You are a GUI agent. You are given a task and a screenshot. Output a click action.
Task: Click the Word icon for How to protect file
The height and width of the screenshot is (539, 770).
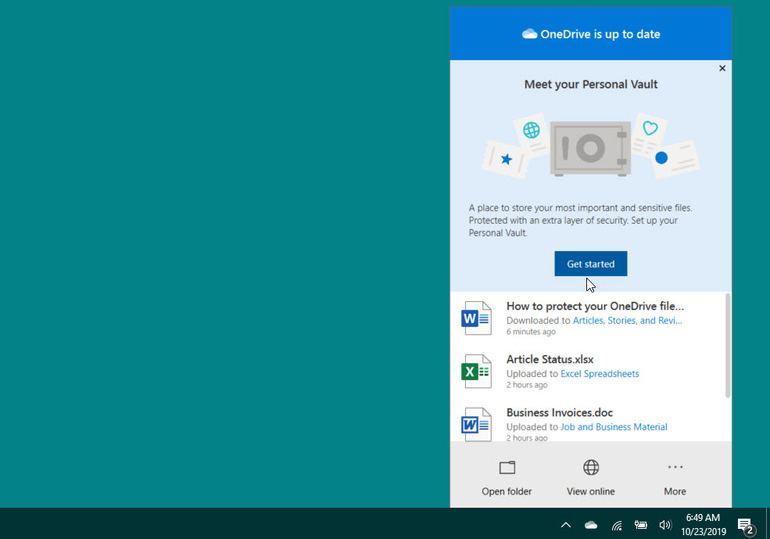[476, 318]
